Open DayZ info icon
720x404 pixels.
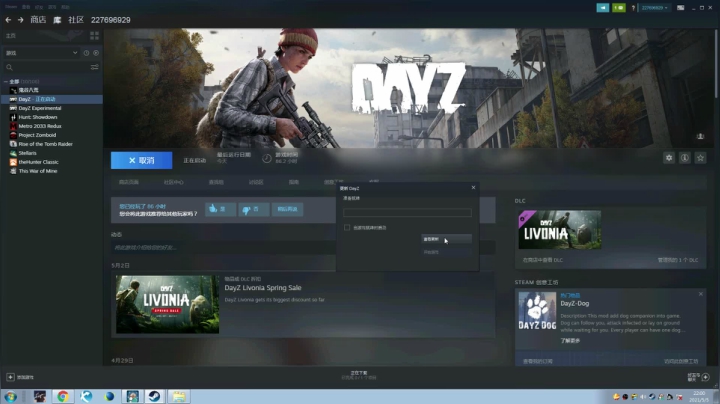685,158
